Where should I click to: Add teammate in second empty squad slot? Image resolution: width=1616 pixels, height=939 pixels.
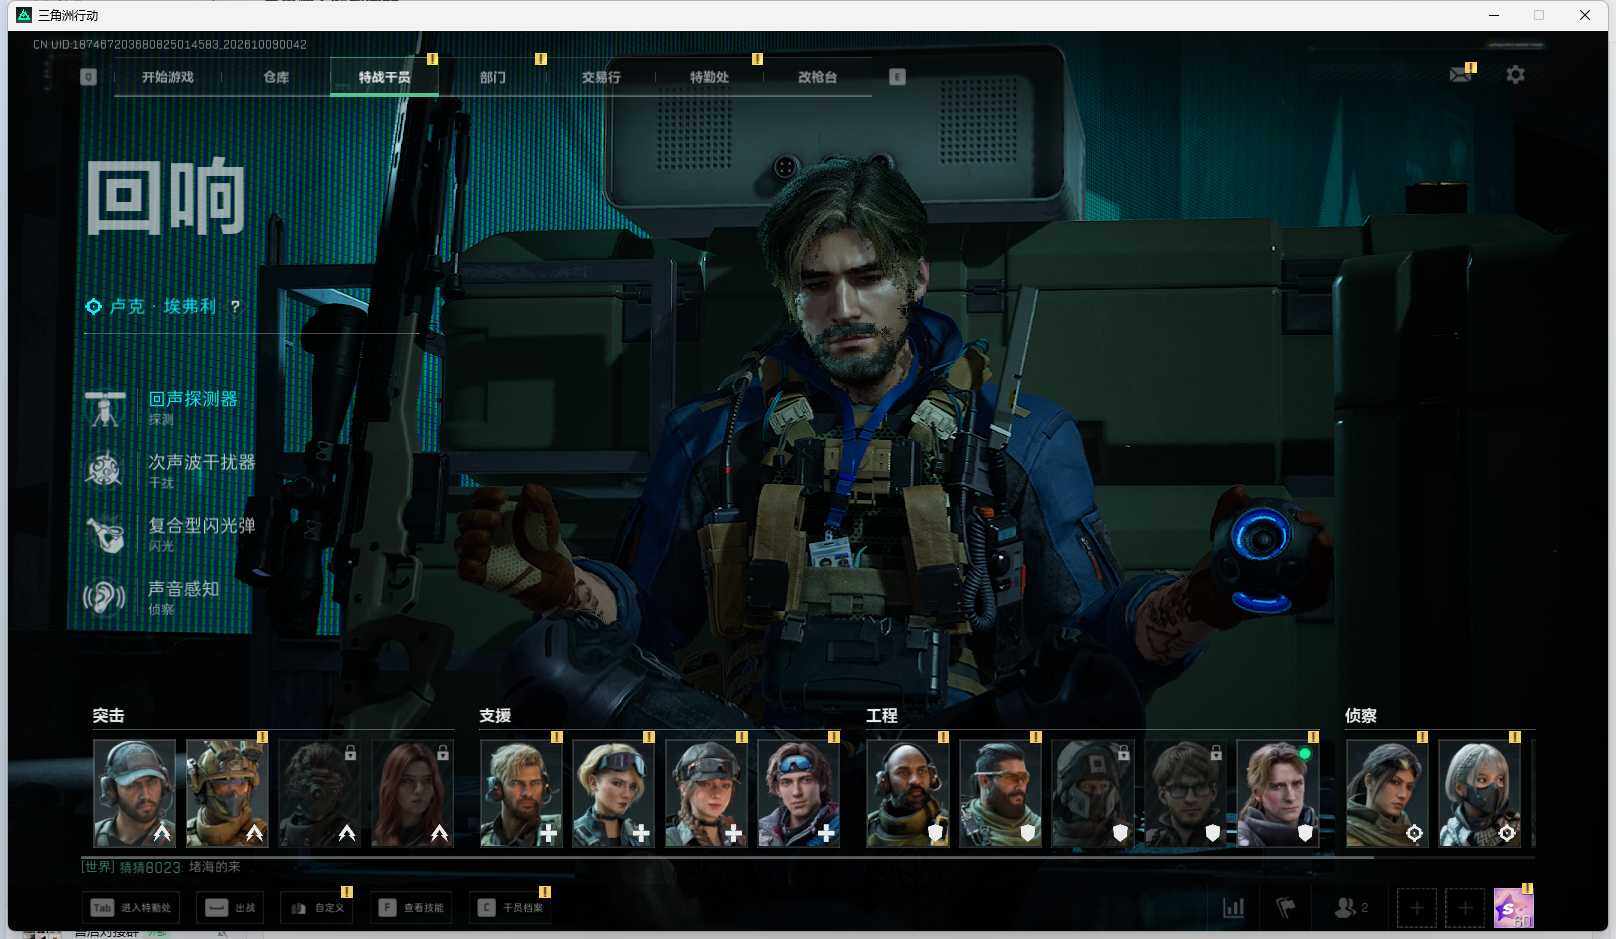tap(1465, 908)
